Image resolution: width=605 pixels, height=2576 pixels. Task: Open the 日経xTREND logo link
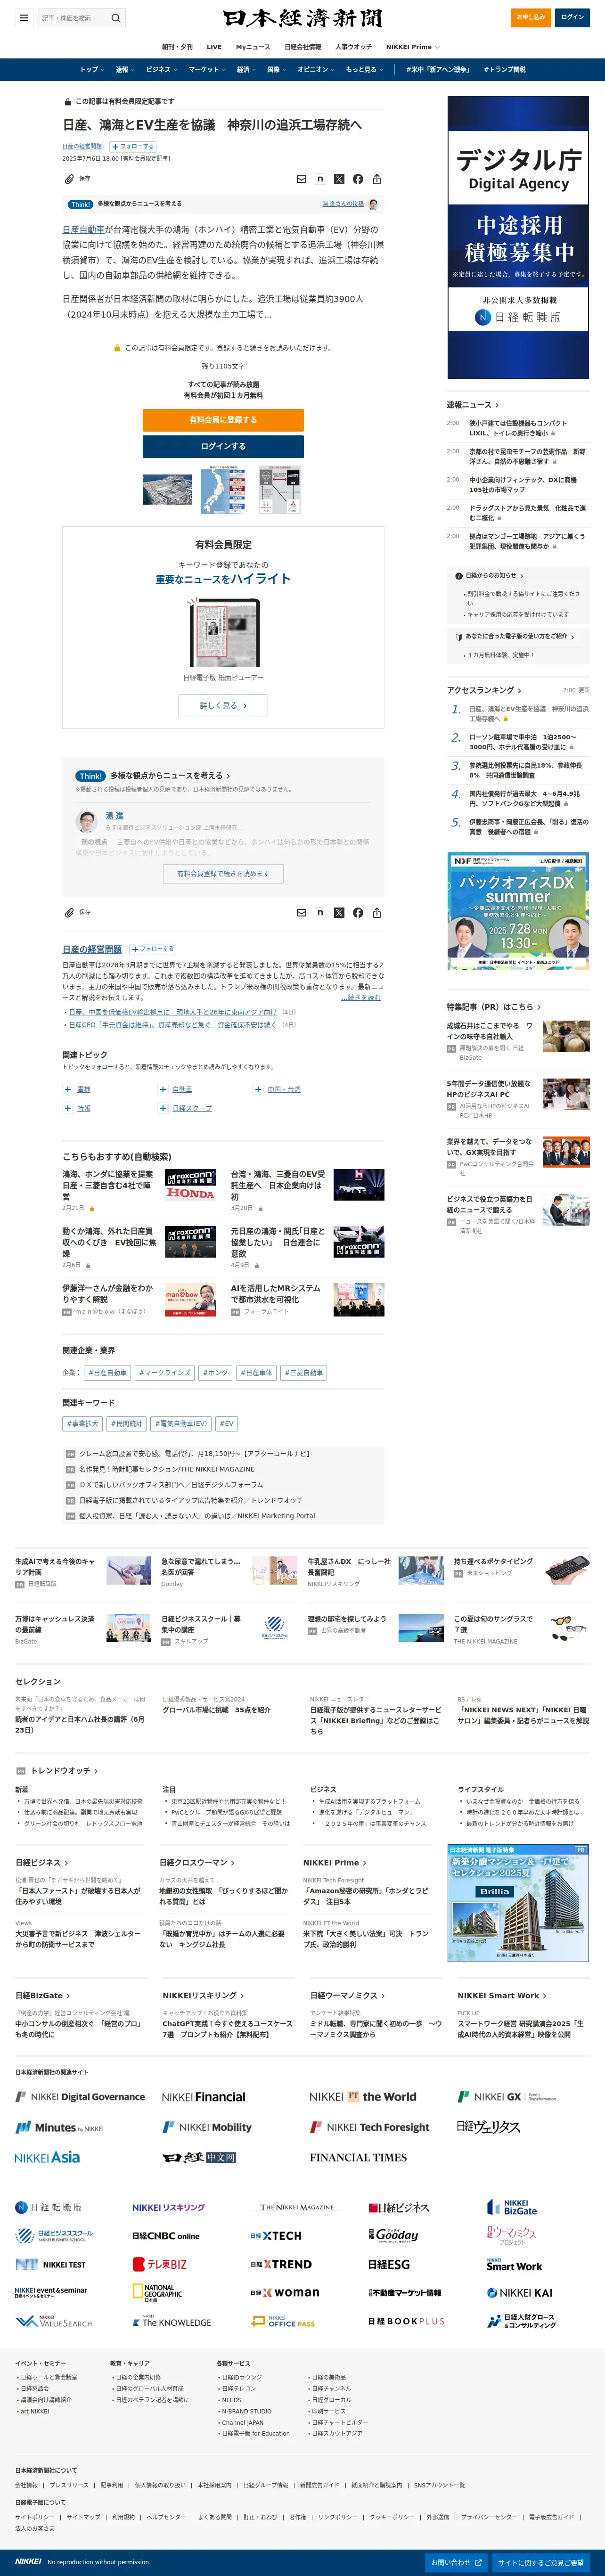(x=281, y=2264)
